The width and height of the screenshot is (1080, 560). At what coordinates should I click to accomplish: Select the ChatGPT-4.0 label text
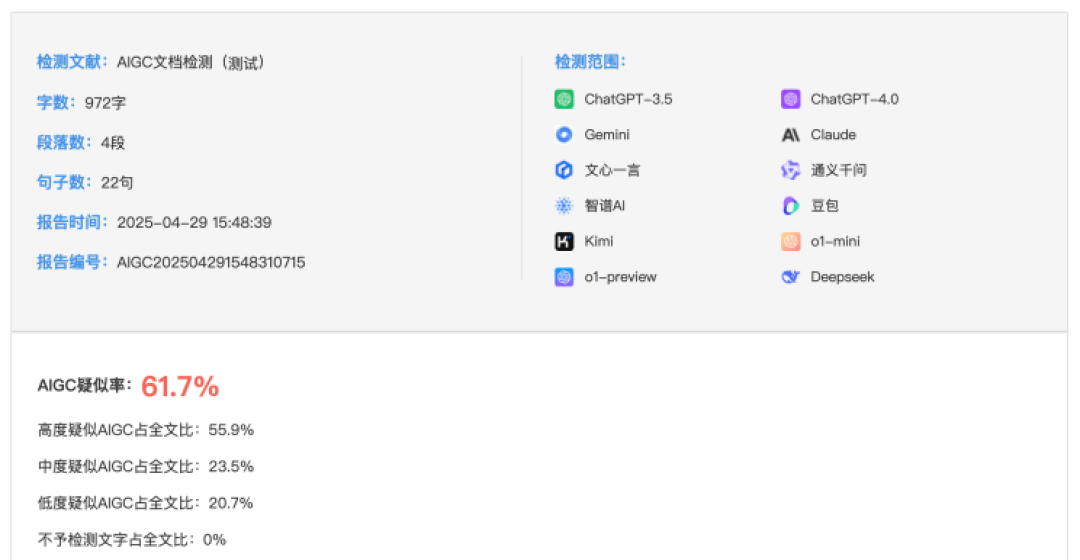click(x=854, y=99)
